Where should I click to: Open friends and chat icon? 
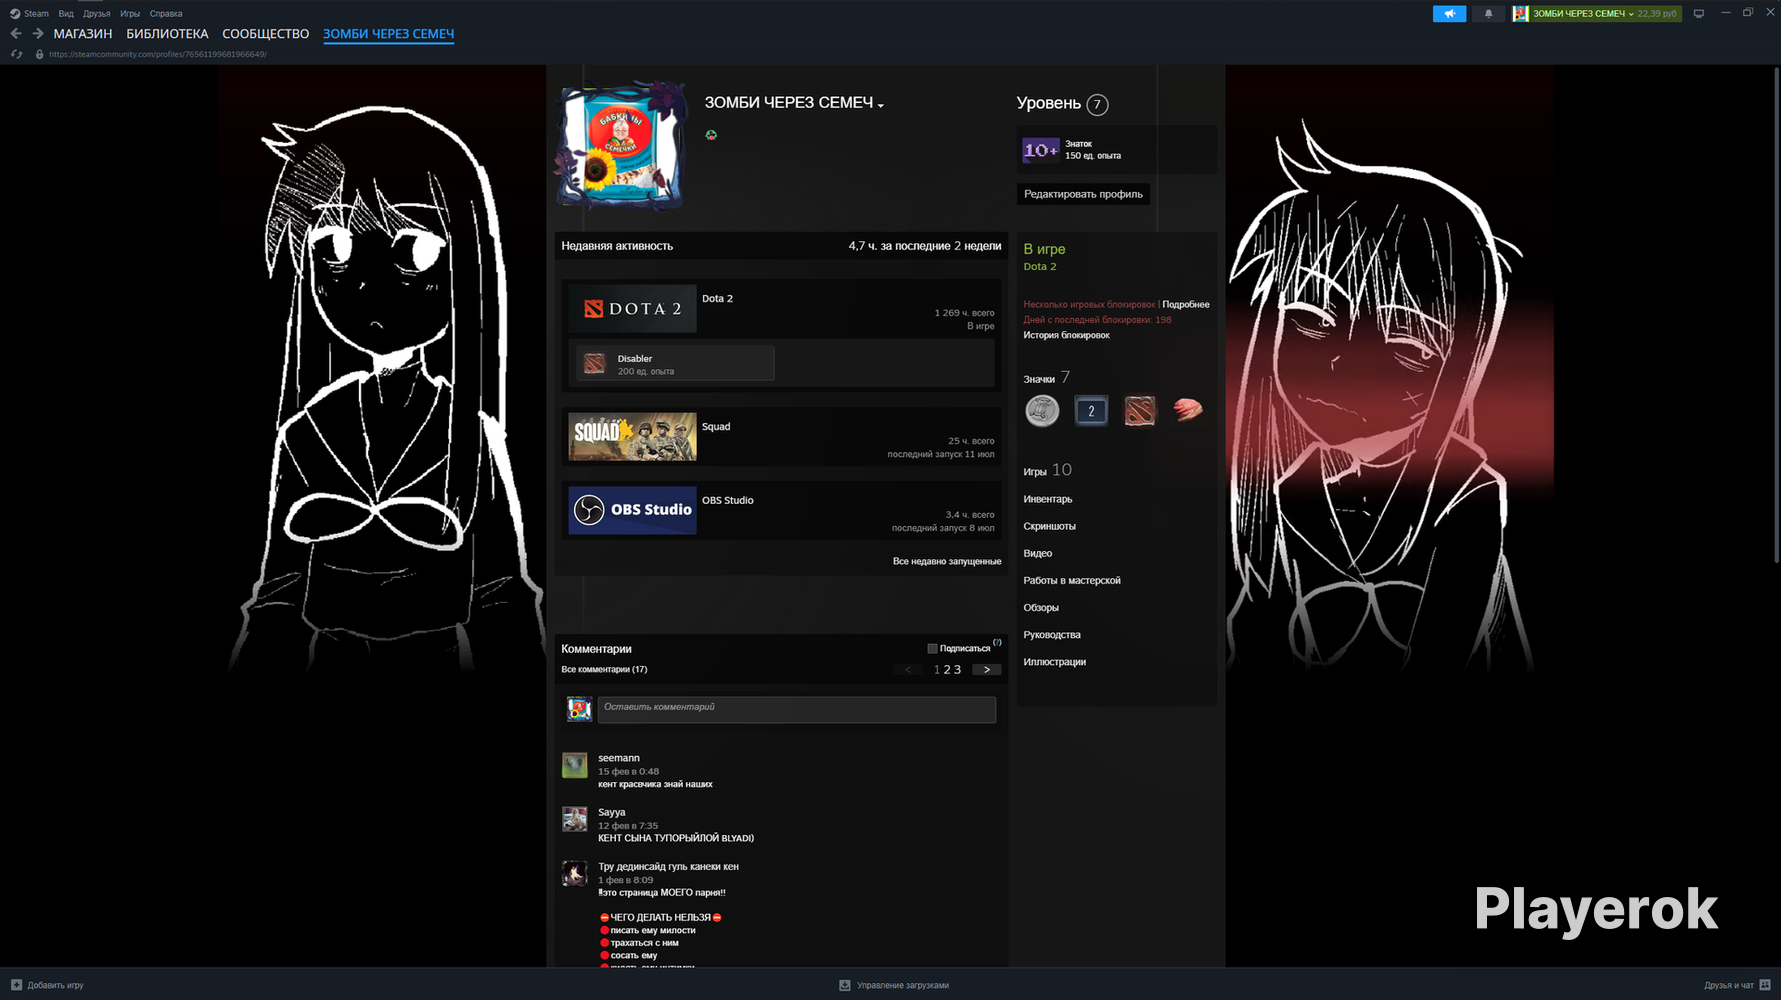[x=1765, y=985]
